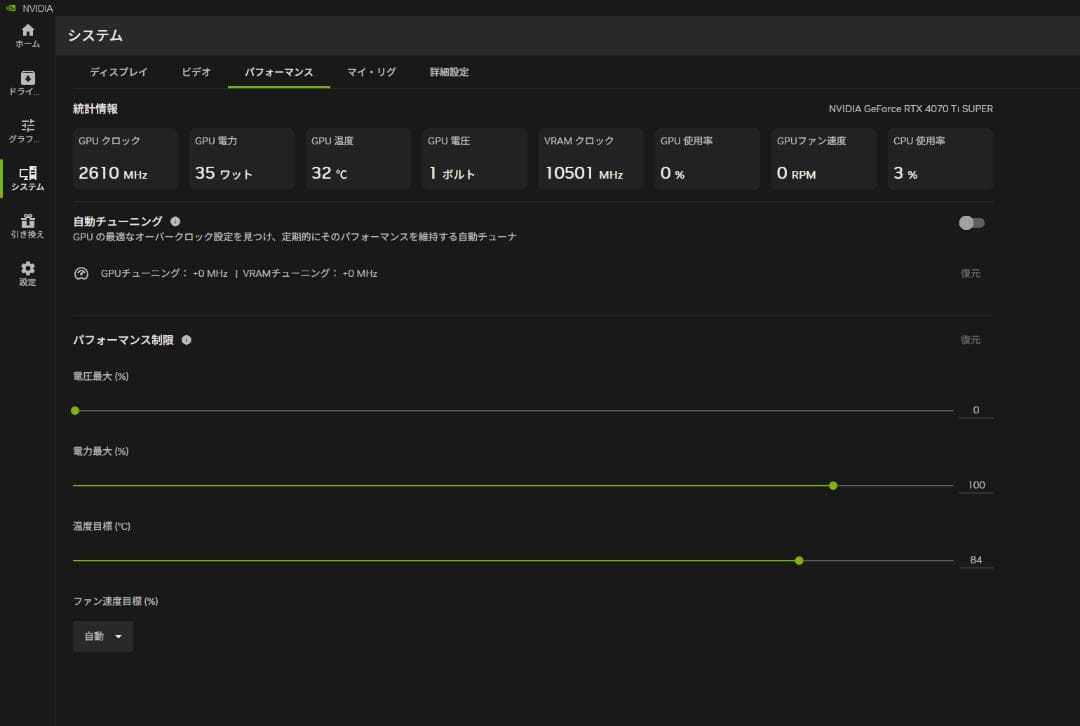
Task: Open the 設定 gear icon
Action: click(27, 265)
